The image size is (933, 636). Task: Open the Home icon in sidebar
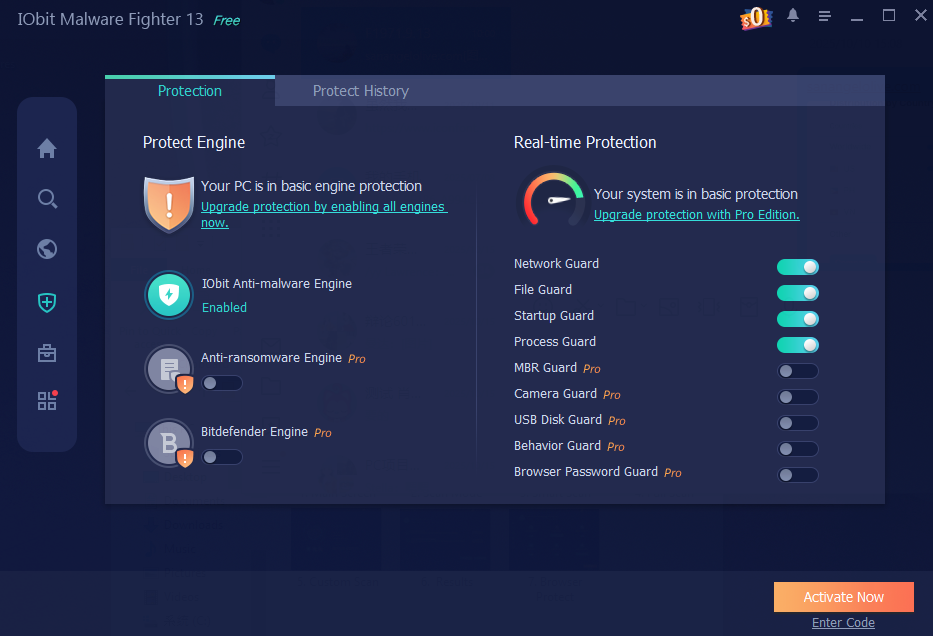click(x=47, y=149)
